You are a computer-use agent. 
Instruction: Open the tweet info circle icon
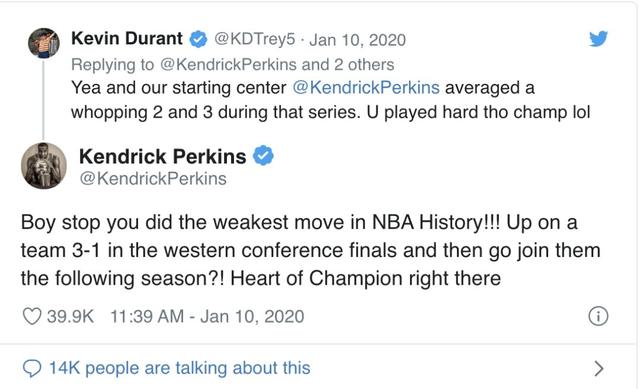(x=598, y=316)
